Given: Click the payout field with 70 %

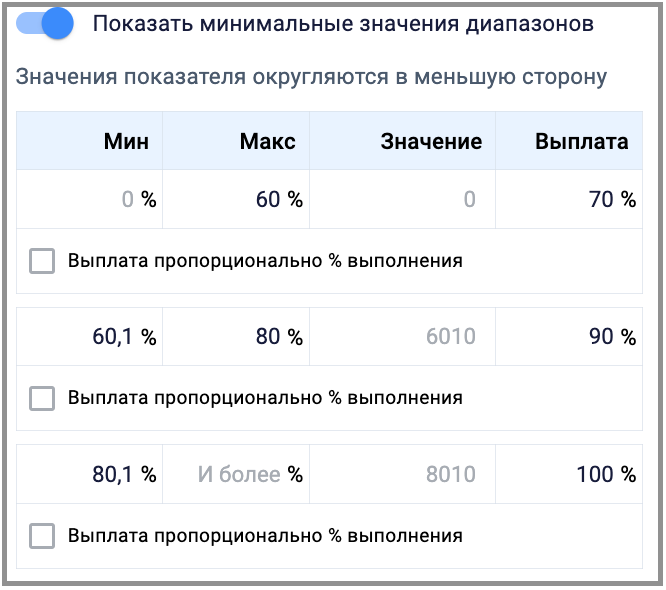Looking at the screenshot, I should (x=569, y=200).
